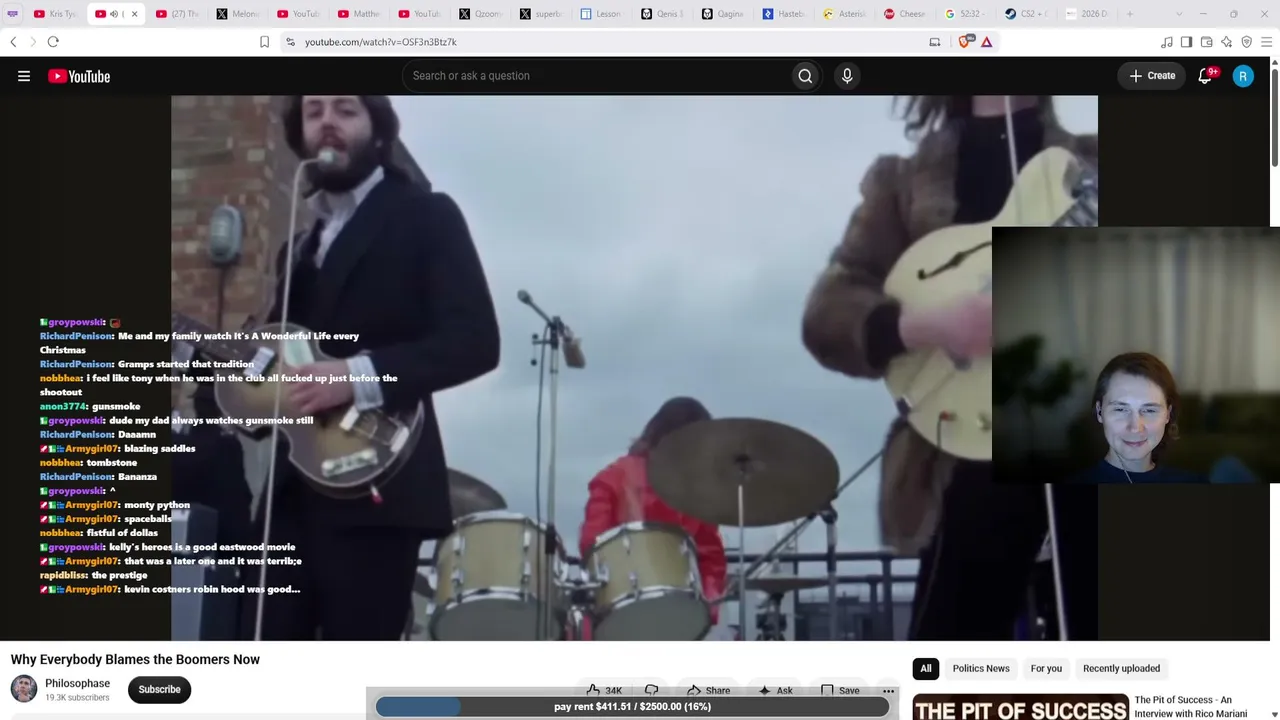Open the browser main menu
This screenshot has height=720, width=1280.
pyautogui.click(x=1267, y=42)
